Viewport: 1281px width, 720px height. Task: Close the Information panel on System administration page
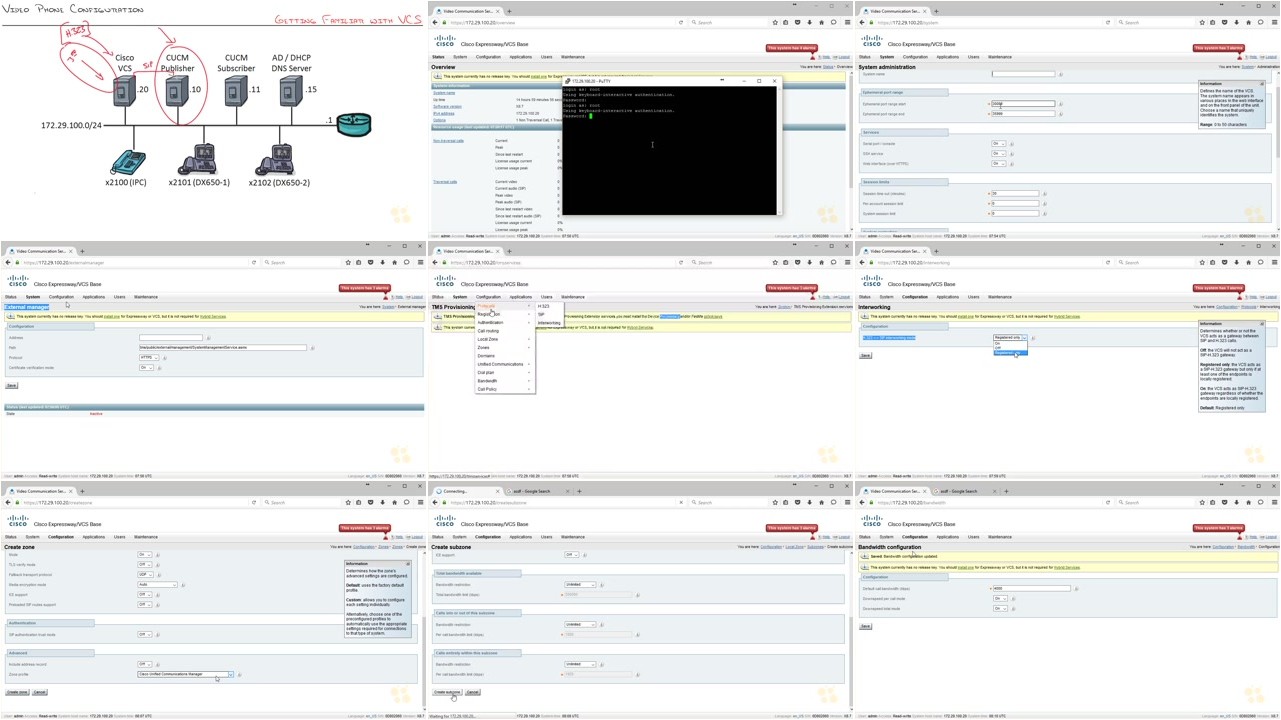tap(1261, 84)
